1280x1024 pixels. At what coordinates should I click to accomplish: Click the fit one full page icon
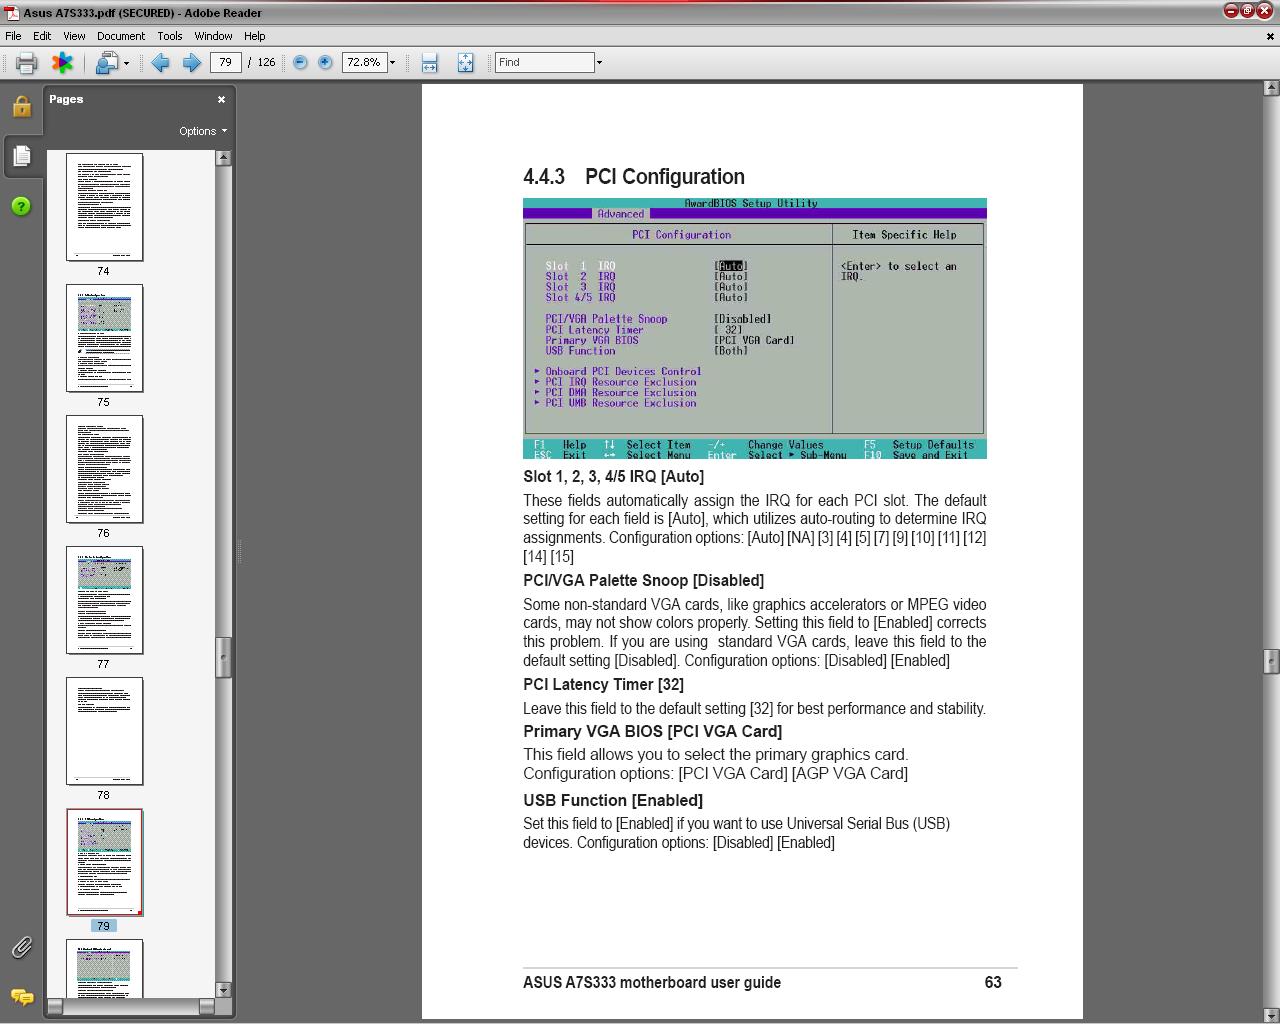tap(465, 63)
